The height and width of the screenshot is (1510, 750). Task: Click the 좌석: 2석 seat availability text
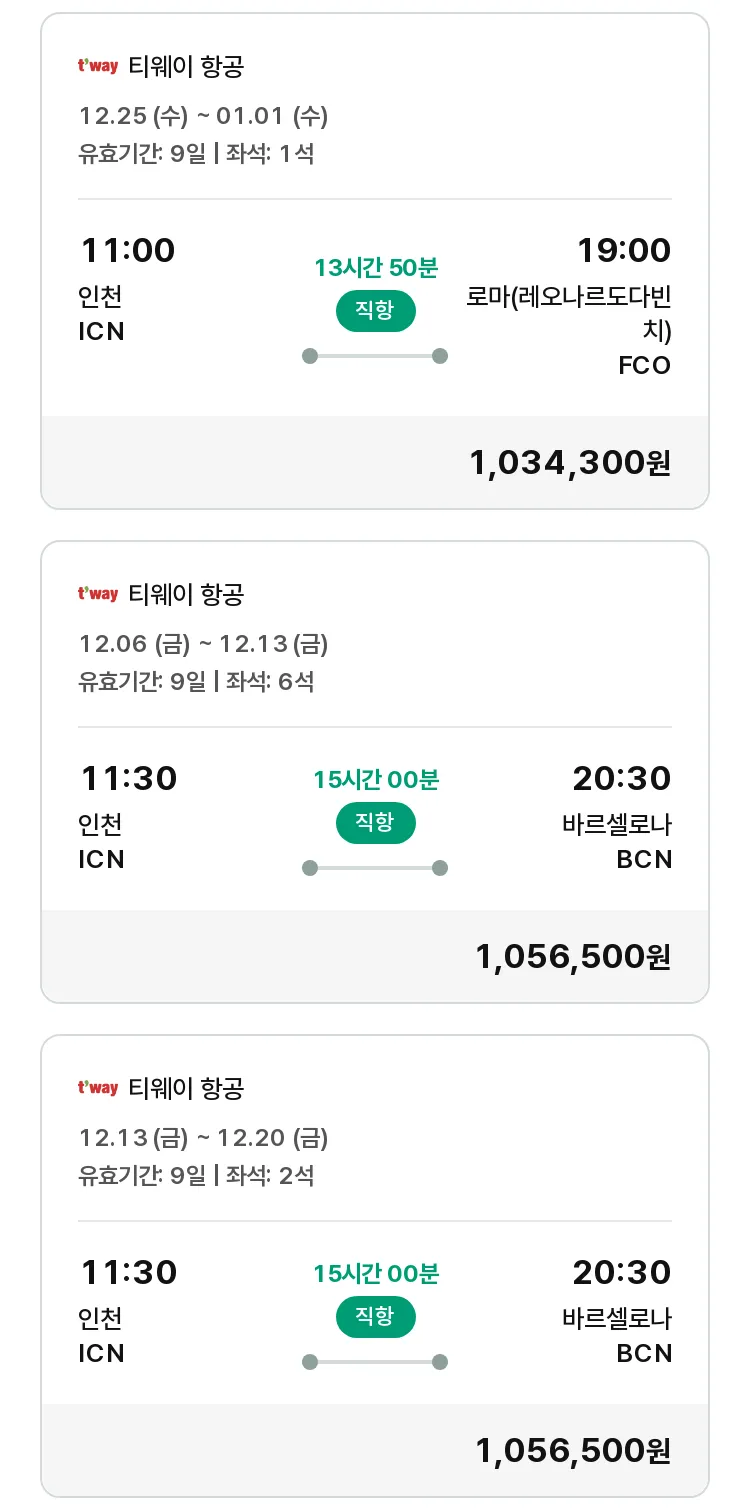pos(270,1175)
